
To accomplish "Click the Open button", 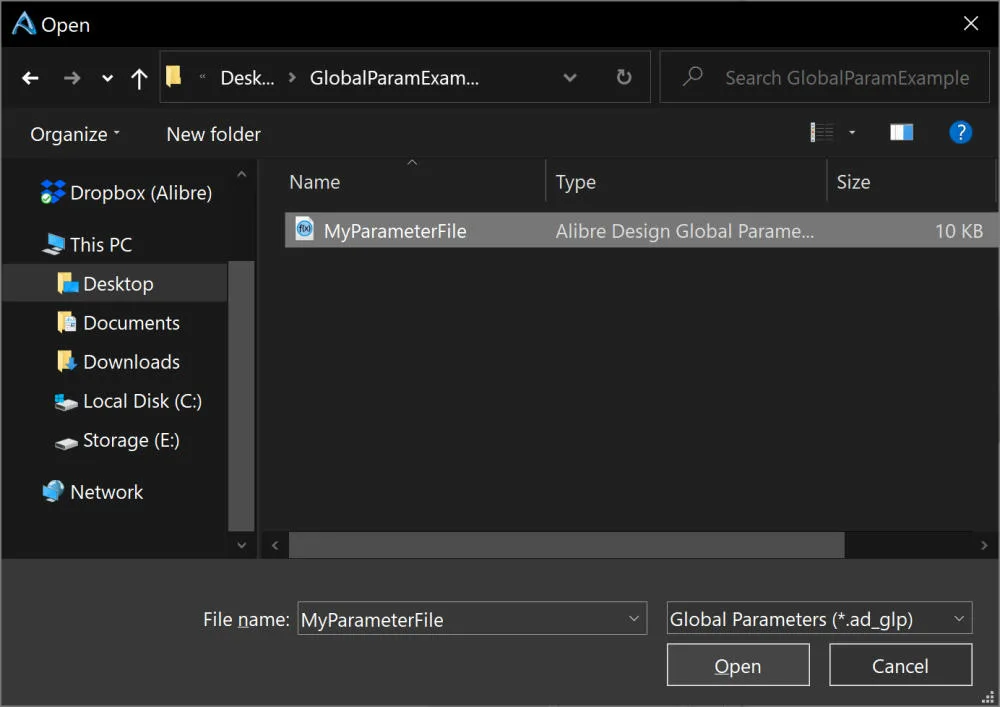I will [x=738, y=664].
